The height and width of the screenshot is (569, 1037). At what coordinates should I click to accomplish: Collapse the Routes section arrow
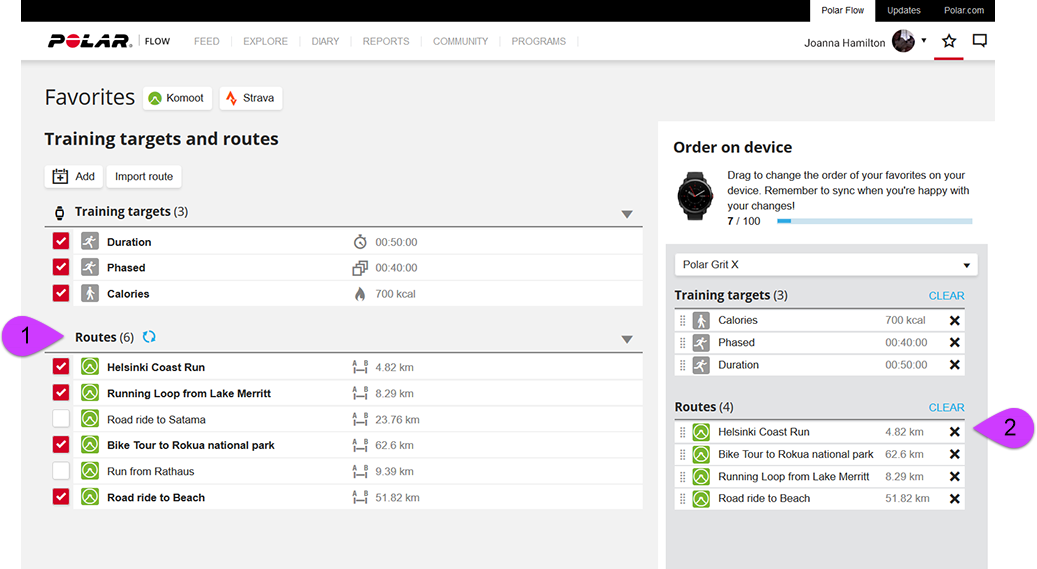coord(627,339)
